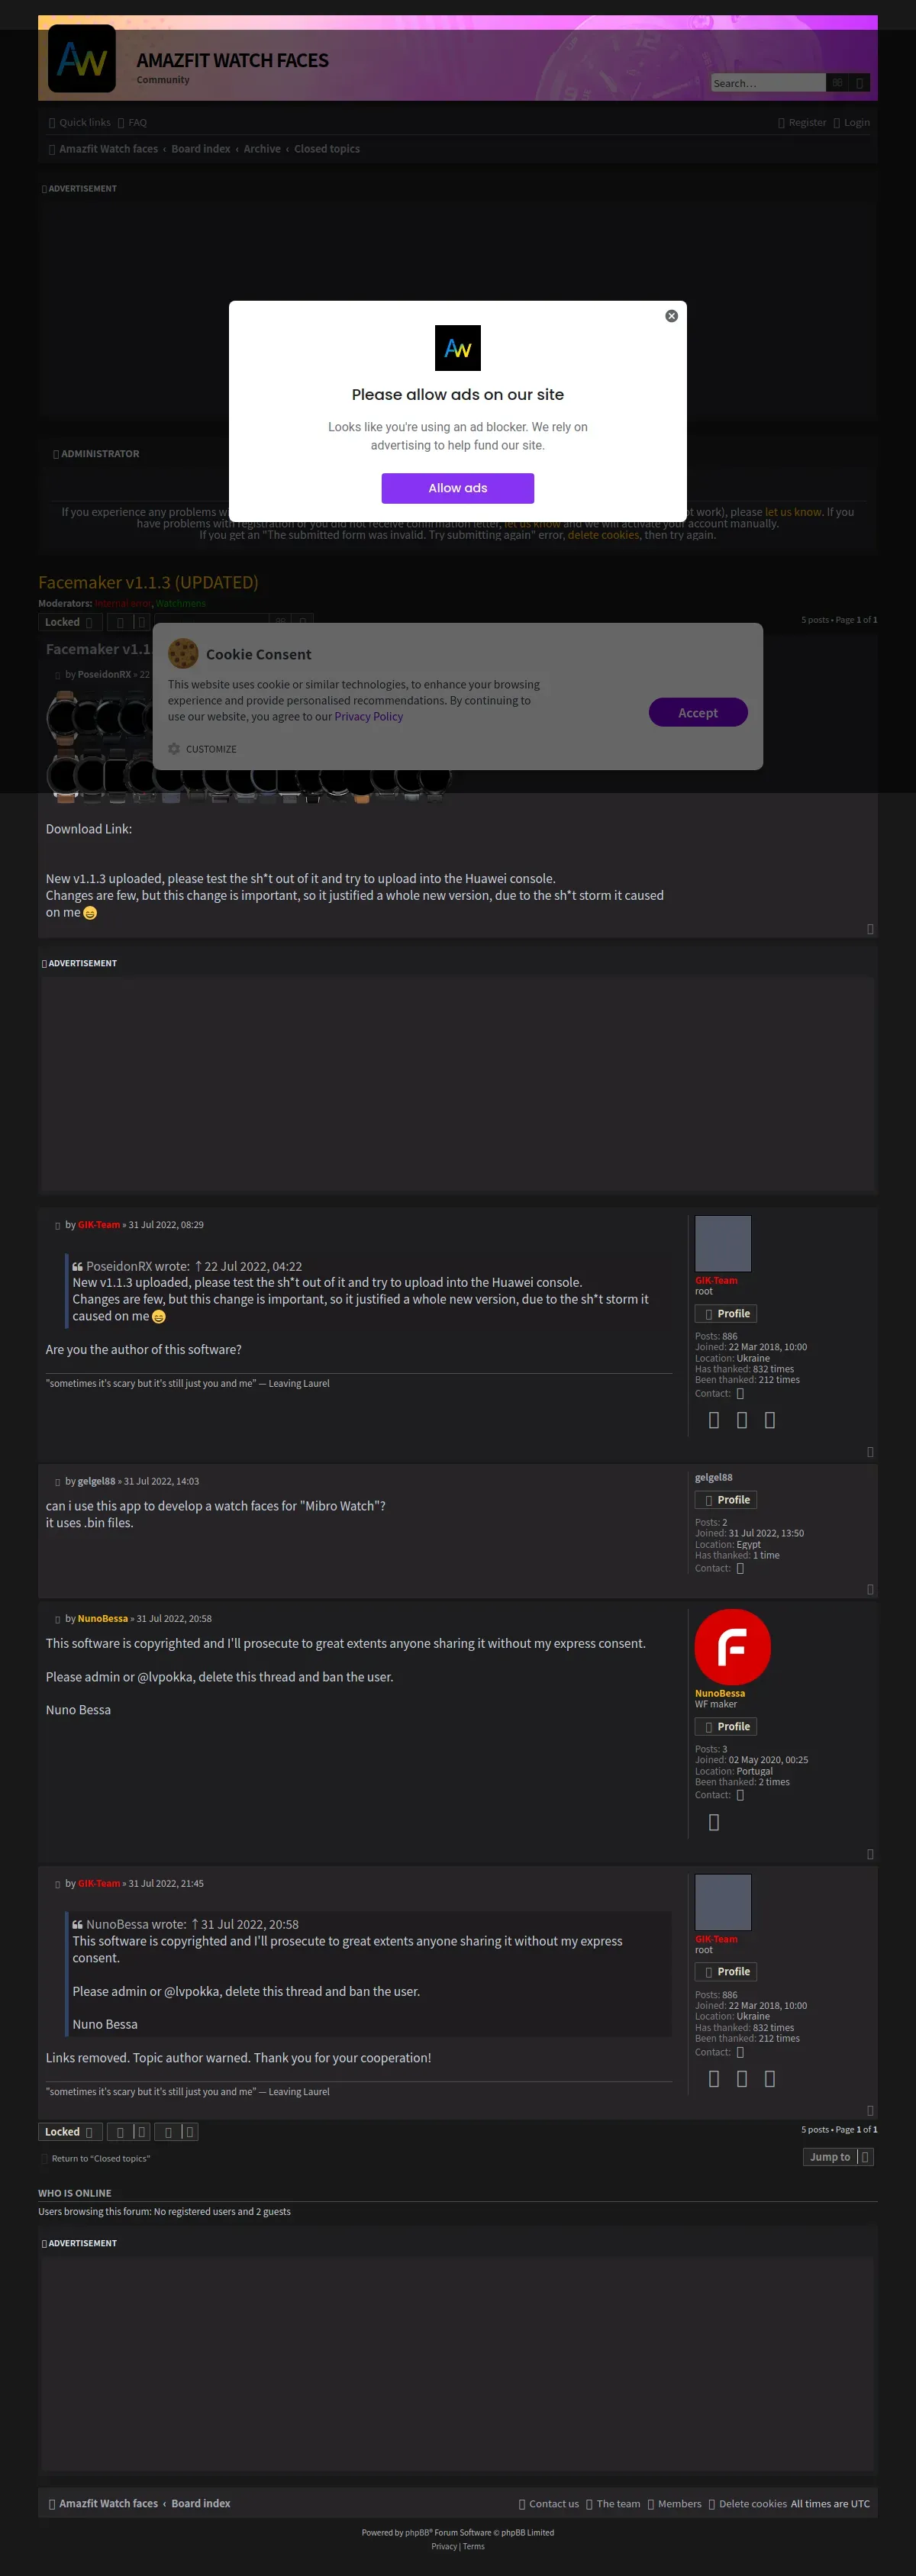Open the Contact us link
The image size is (916, 2576).
tap(548, 2504)
